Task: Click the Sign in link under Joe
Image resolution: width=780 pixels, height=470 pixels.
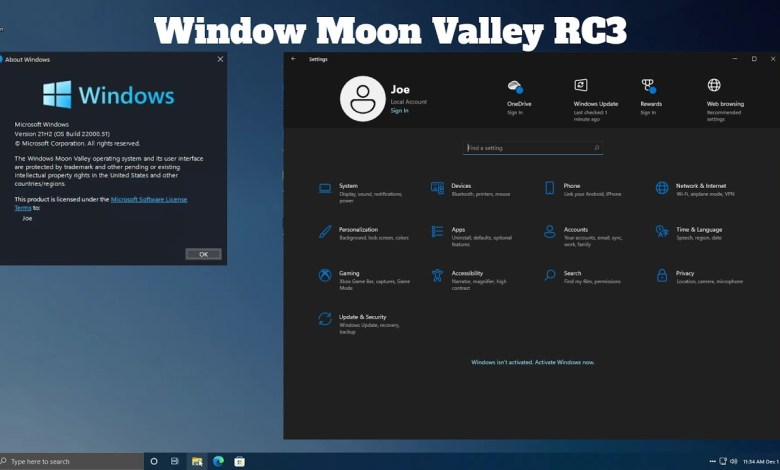Action: 399,110
